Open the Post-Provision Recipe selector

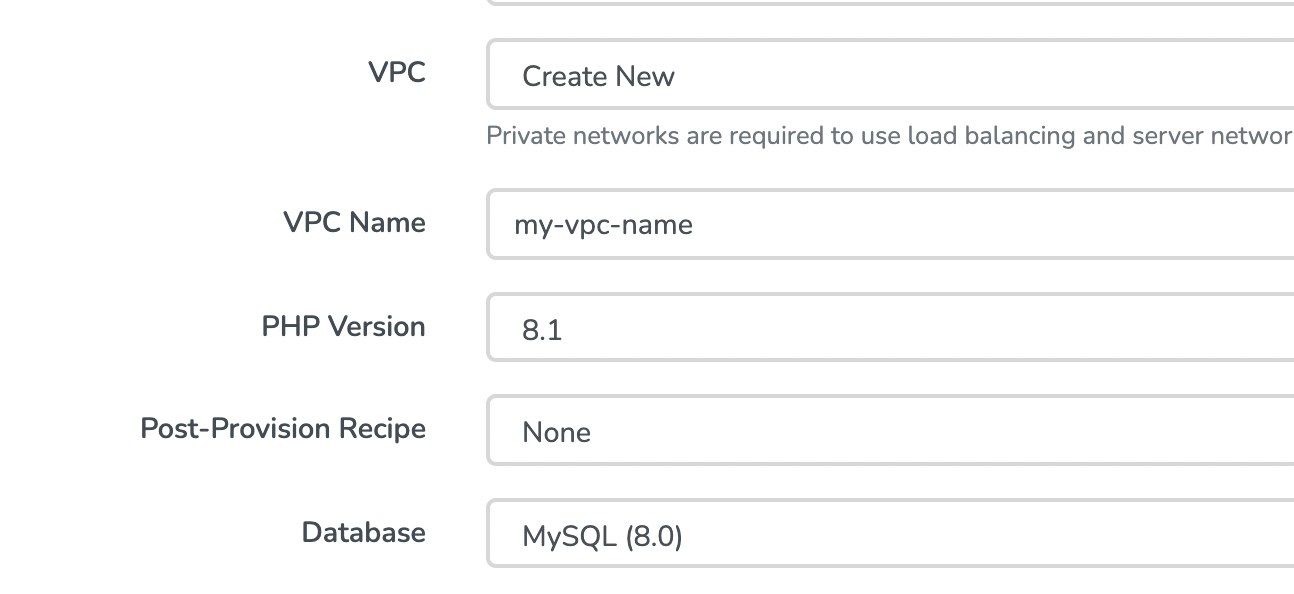(890, 431)
